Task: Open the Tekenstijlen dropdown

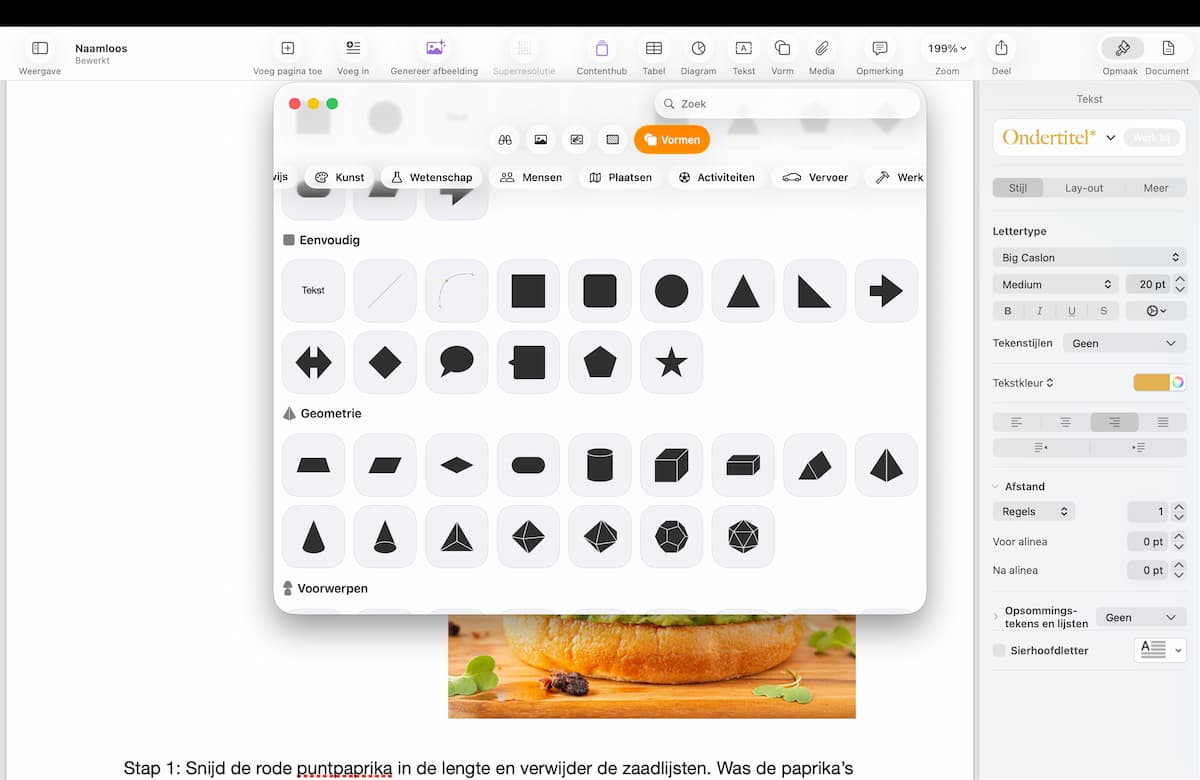Action: coord(1124,343)
